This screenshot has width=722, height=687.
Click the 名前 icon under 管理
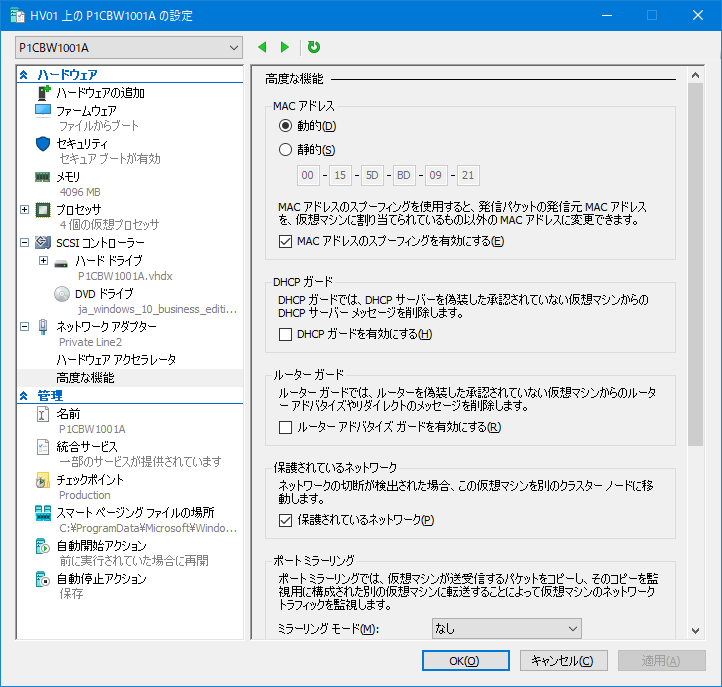(x=42, y=414)
